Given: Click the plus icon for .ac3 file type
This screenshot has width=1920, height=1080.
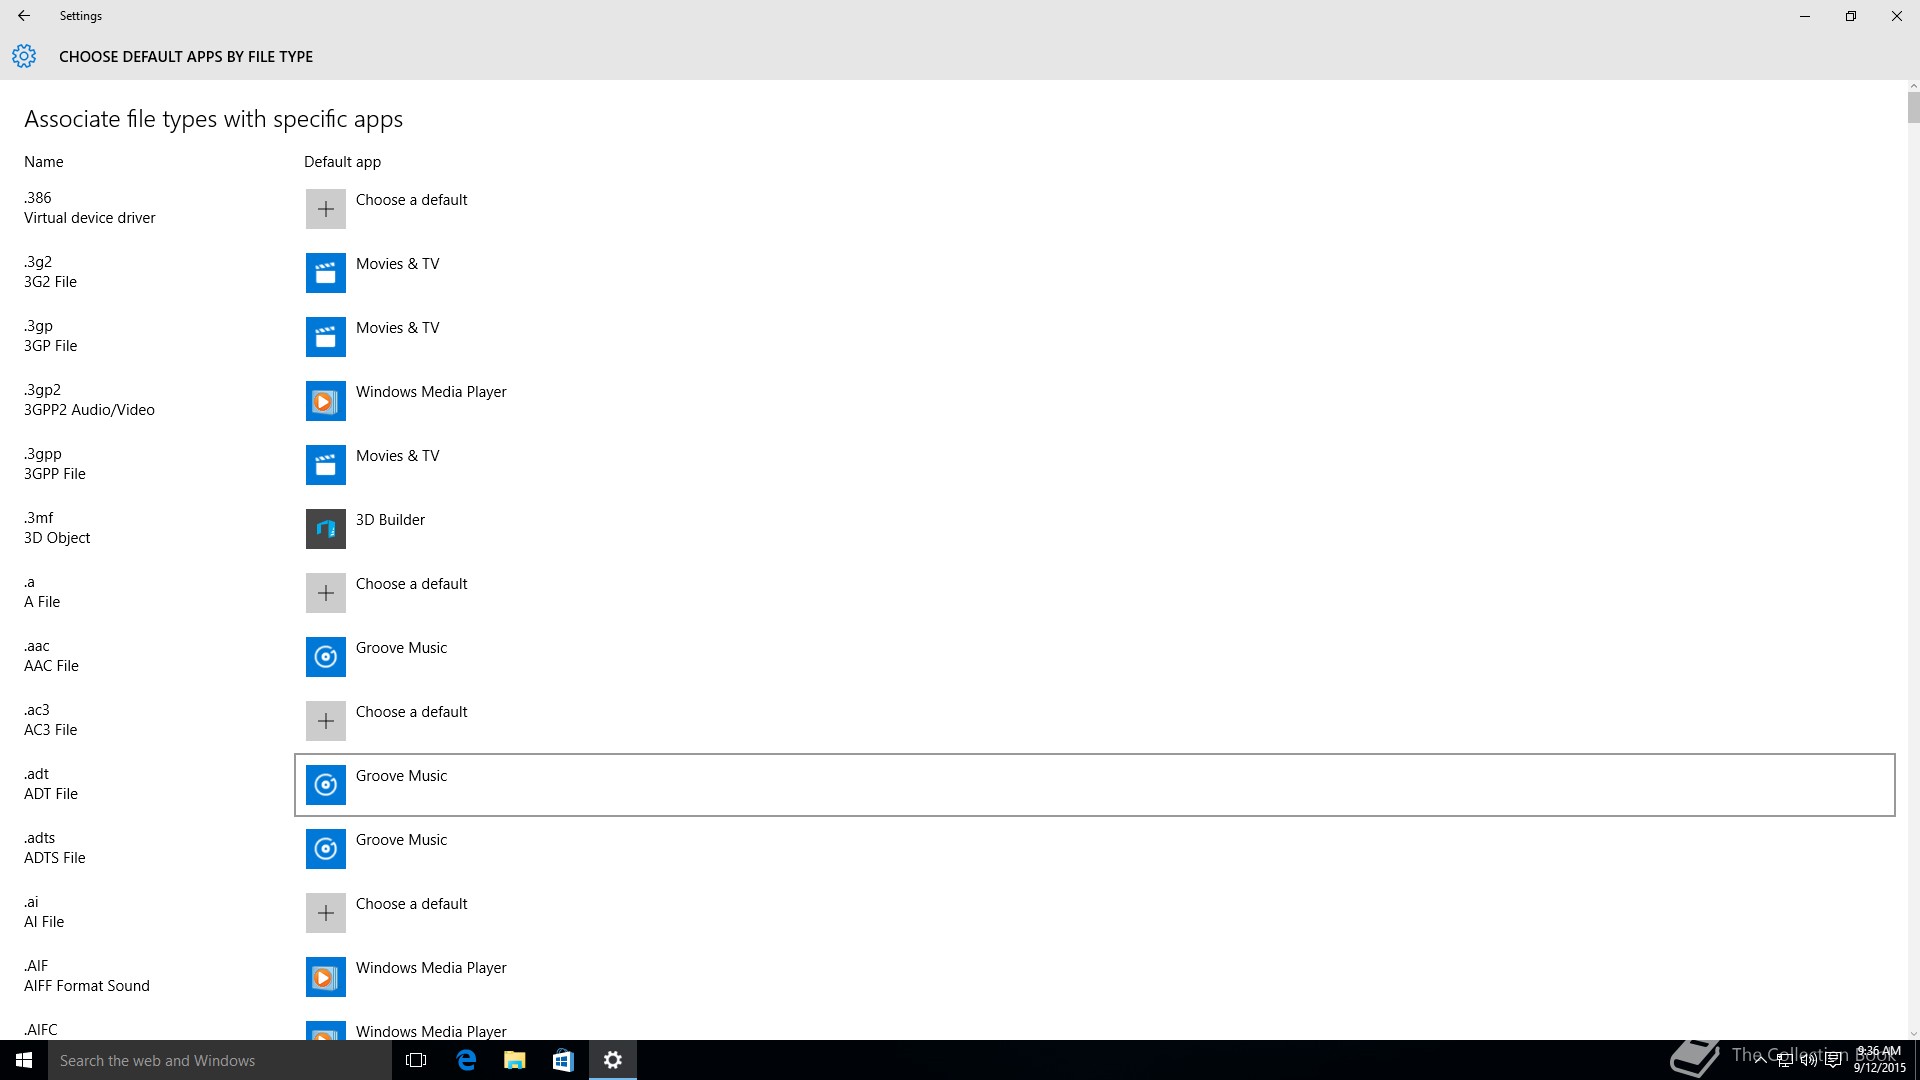Looking at the screenshot, I should click(326, 721).
